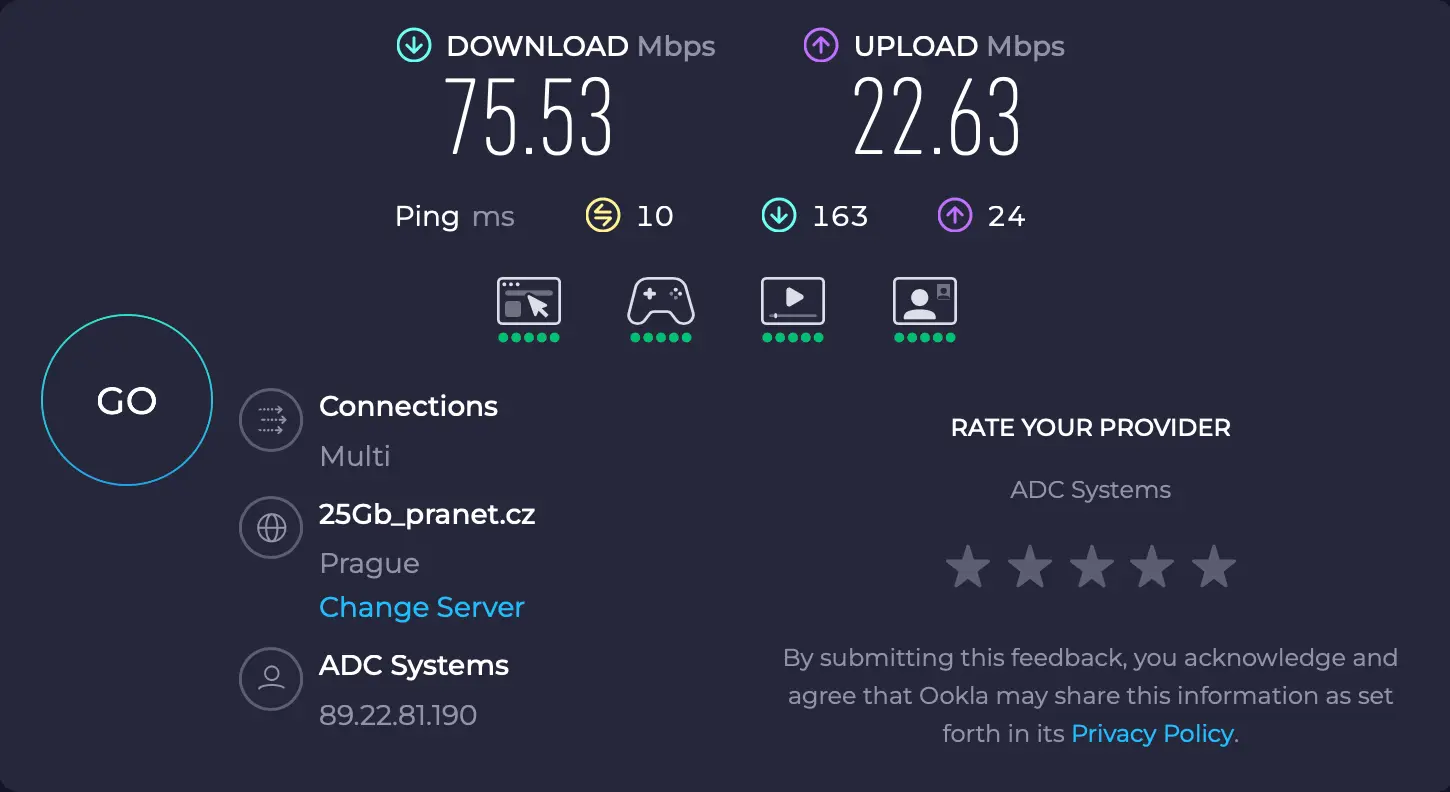Click the upload latency purple arrow showing 24

coord(954,215)
